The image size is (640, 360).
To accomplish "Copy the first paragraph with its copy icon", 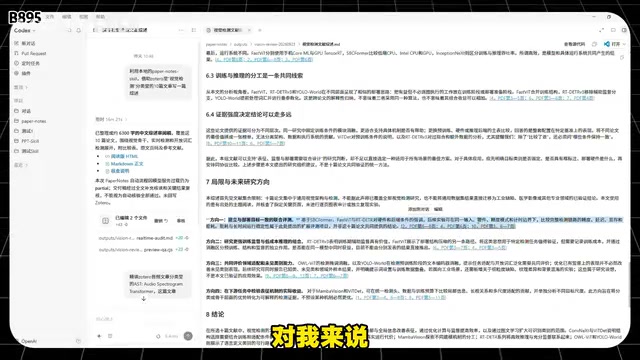I will point(622,58).
